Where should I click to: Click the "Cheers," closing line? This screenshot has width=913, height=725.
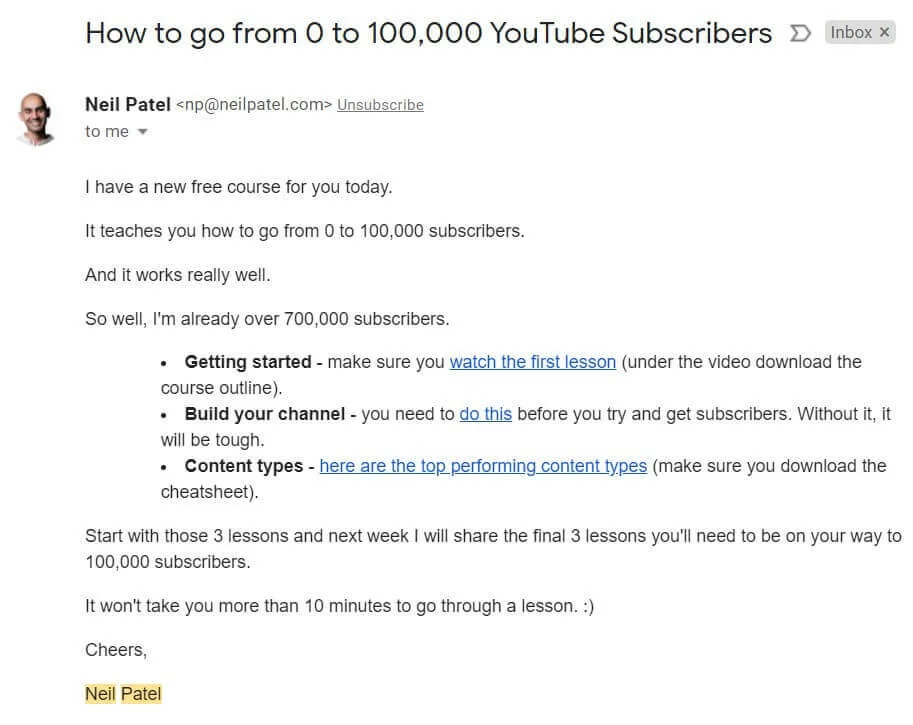point(116,650)
